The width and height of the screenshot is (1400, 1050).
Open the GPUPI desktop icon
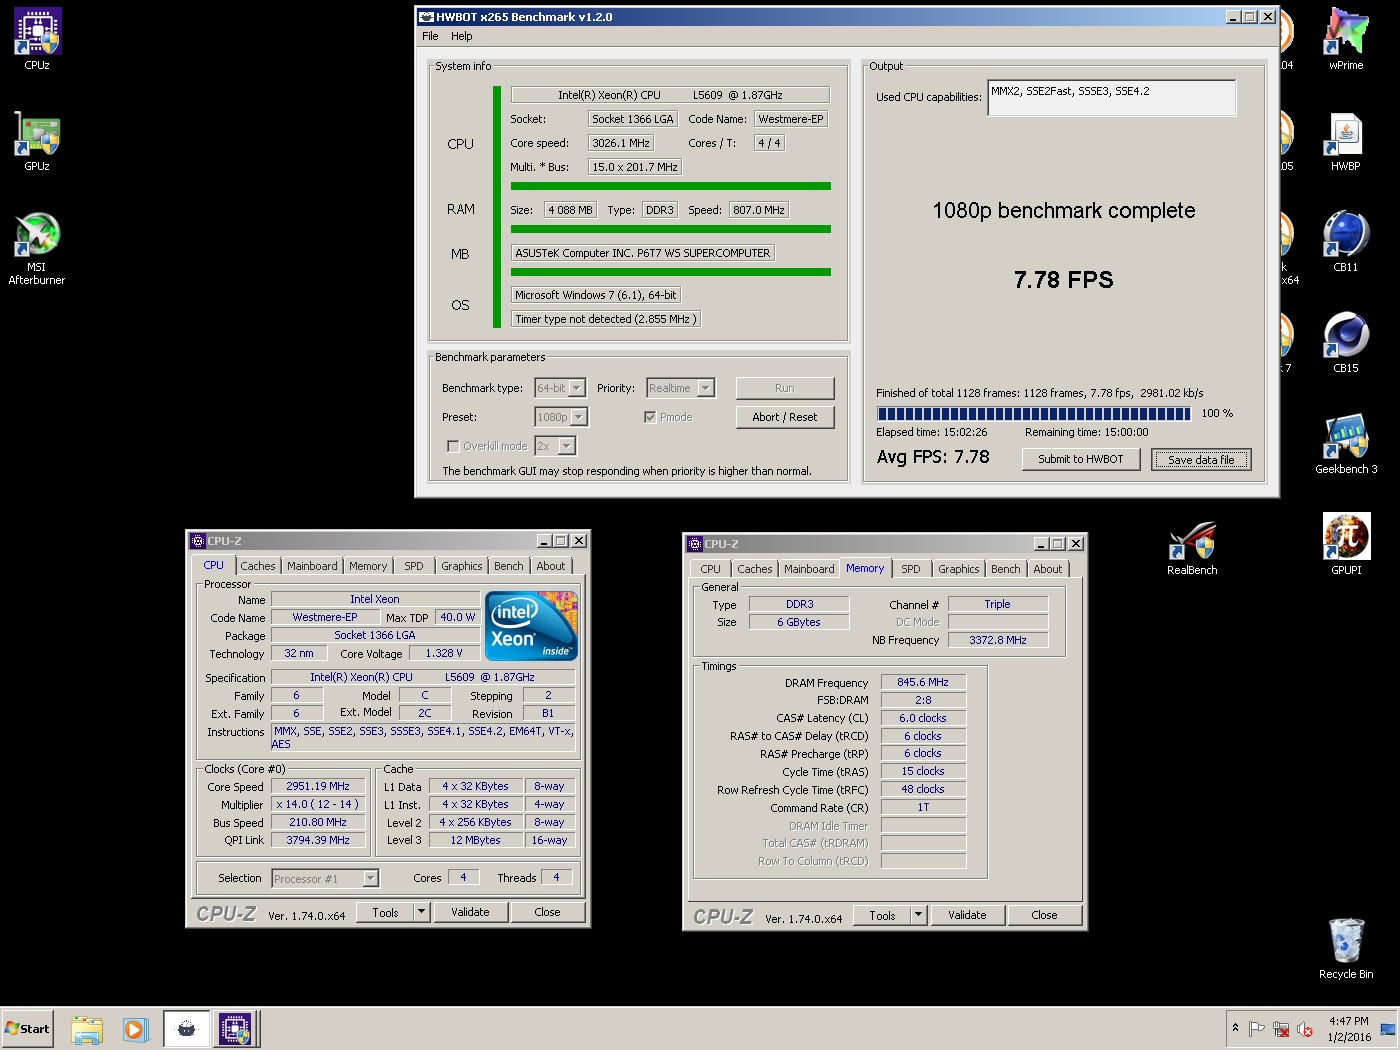[x=1346, y=544]
